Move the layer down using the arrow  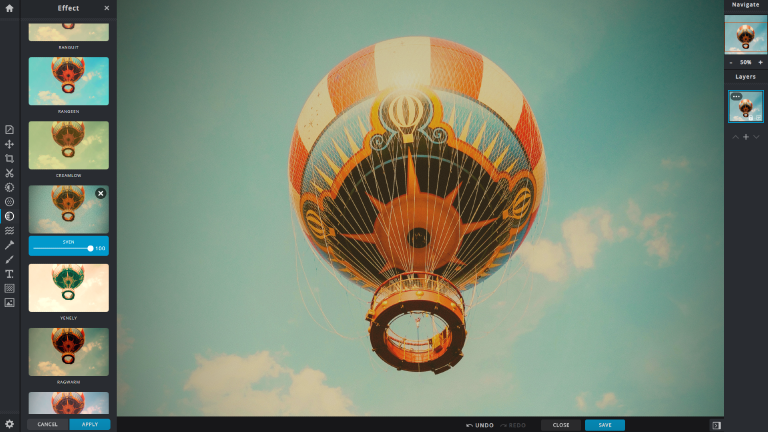point(756,136)
